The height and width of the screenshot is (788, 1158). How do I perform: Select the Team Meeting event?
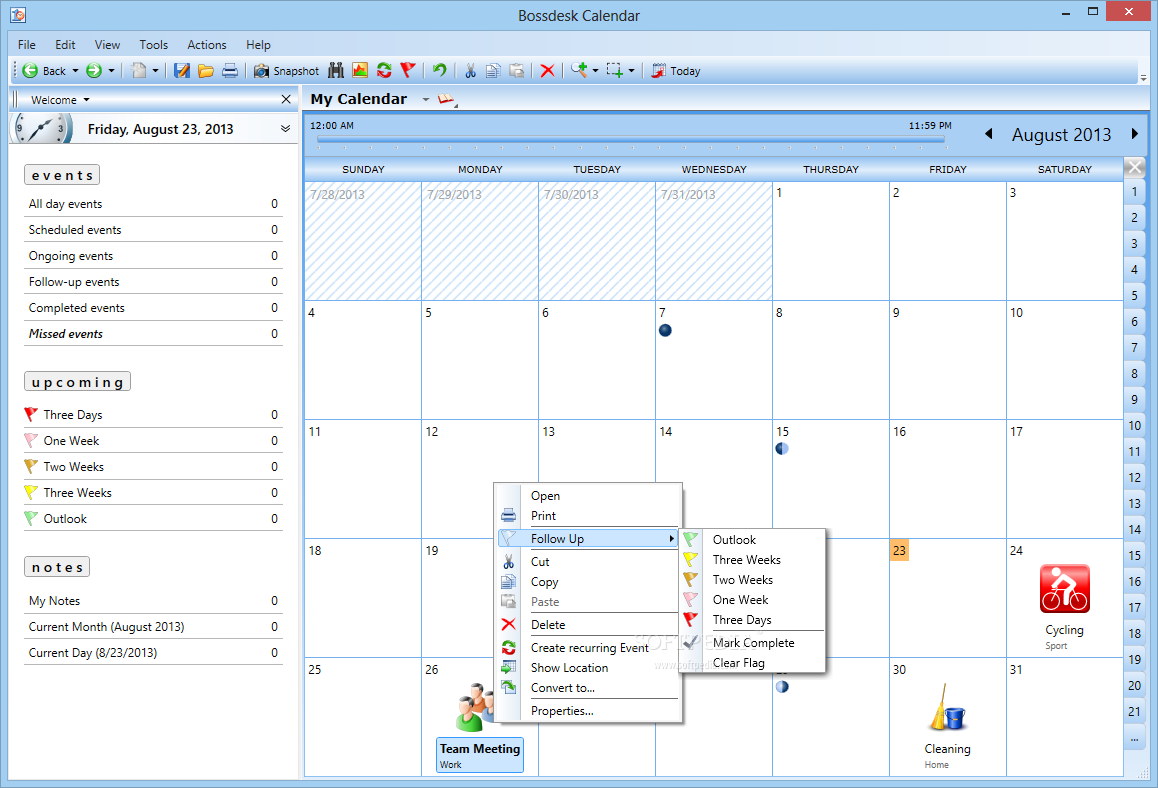click(x=480, y=755)
